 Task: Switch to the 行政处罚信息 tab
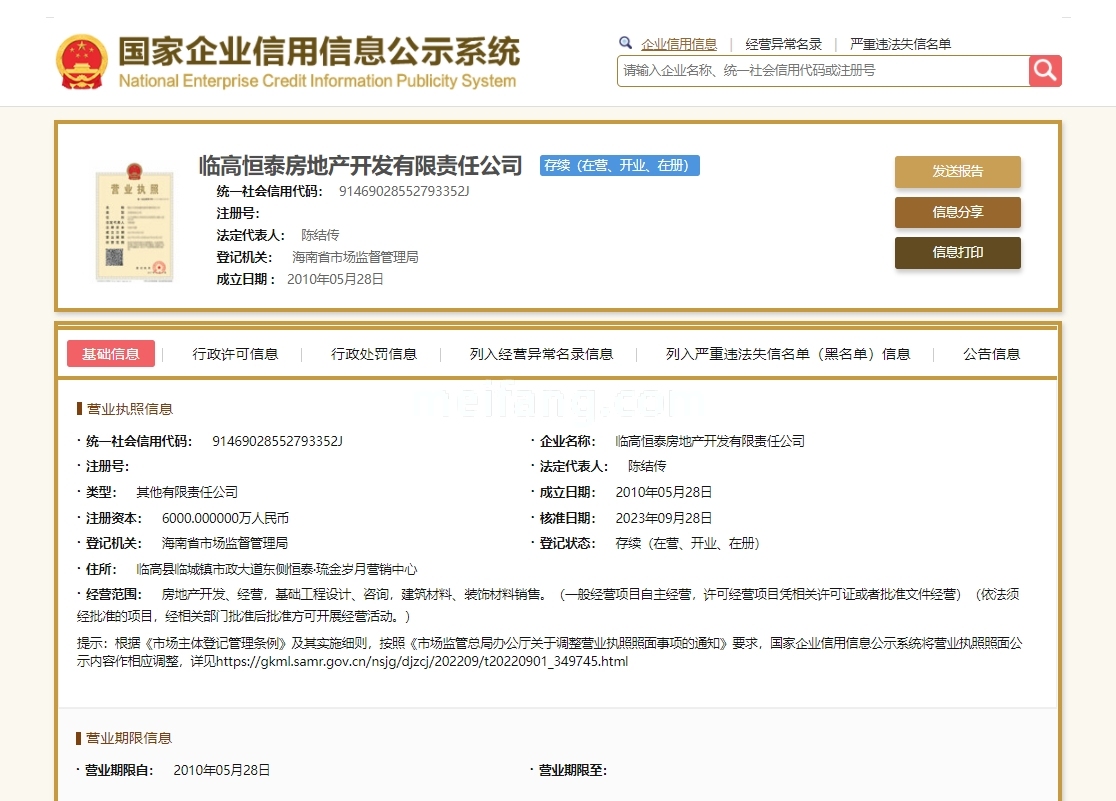coord(373,353)
